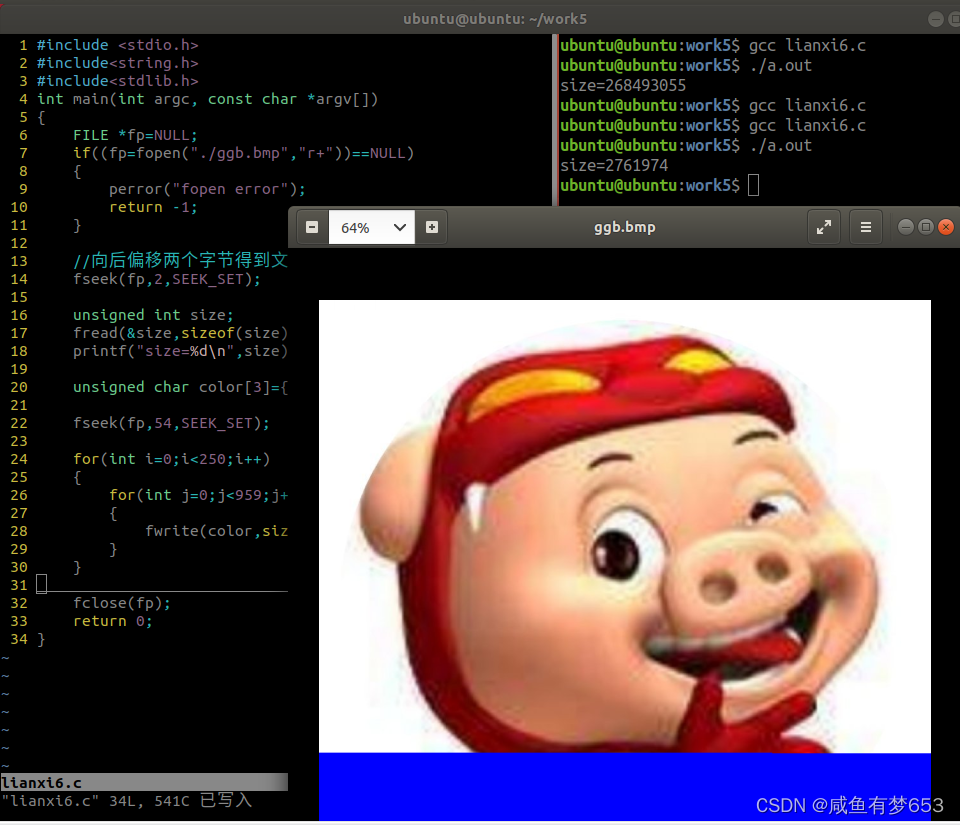Click the fwrite(color line 28

[x=217, y=531]
